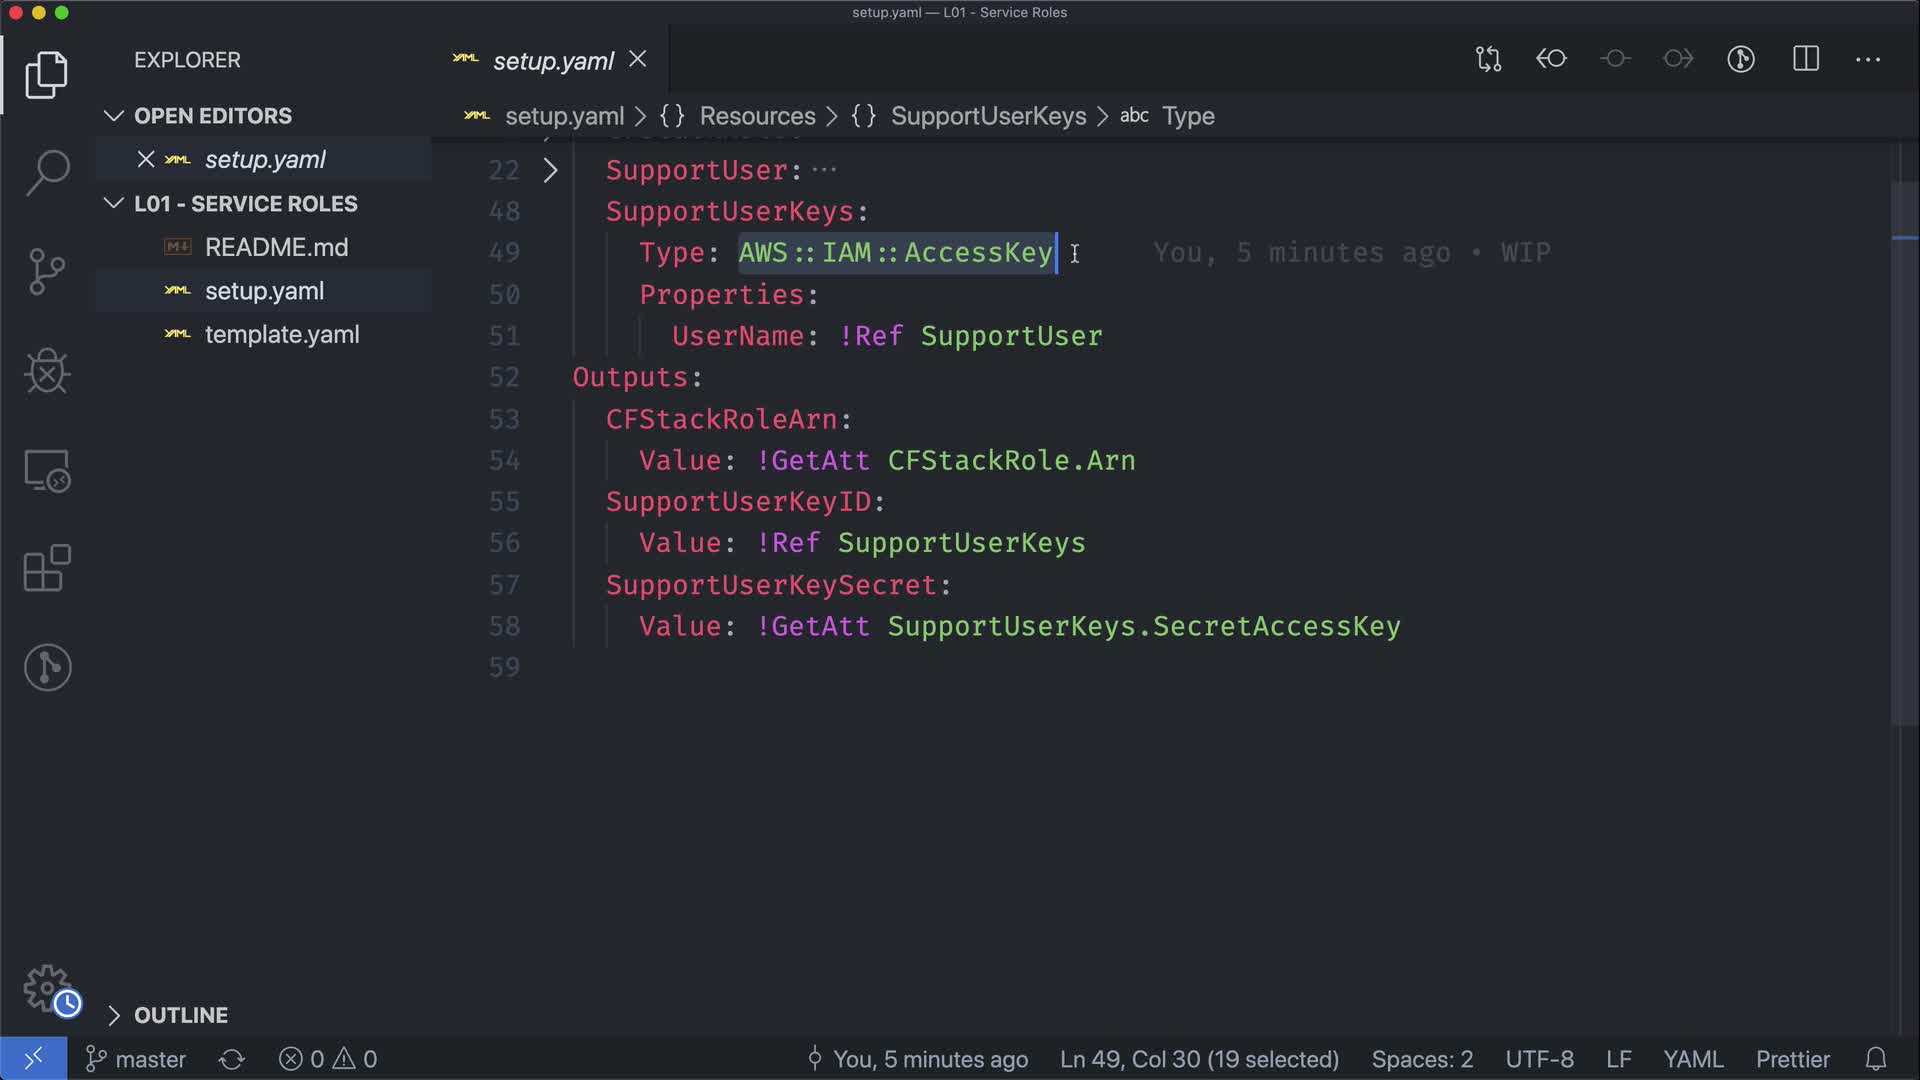This screenshot has width=1920, height=1080.
Task: Open README.md from the file tree
Action: click(276, 247)
